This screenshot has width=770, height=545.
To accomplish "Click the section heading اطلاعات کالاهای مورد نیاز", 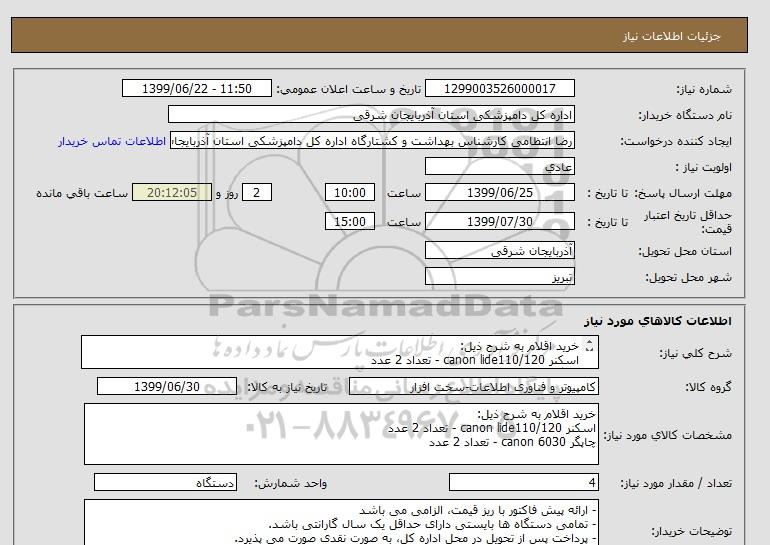I will [x=658, y=321].
